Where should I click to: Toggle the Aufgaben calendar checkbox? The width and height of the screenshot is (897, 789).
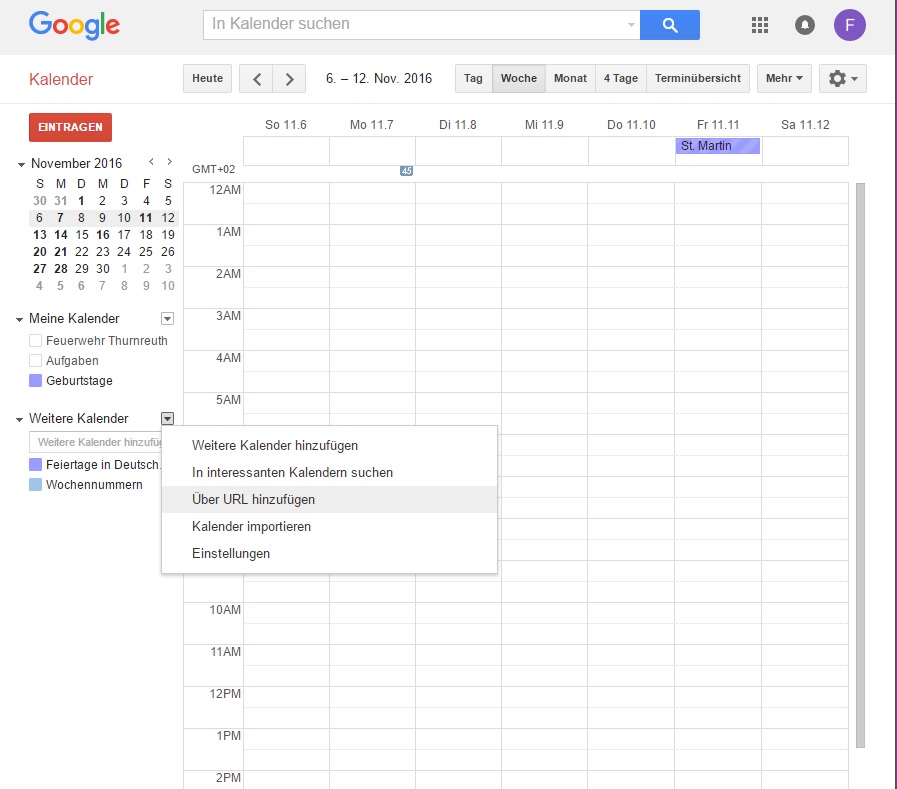tap(36, 361)
